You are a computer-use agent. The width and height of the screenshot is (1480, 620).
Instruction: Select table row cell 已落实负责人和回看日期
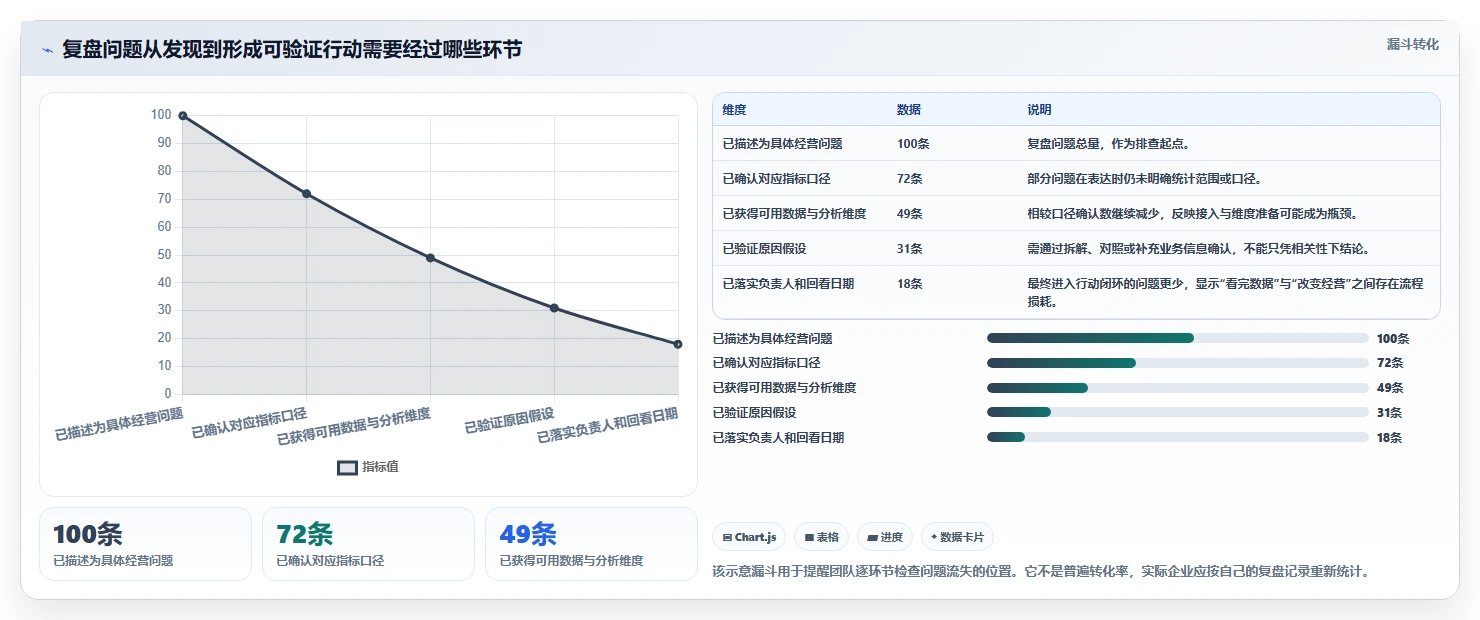click(788, 284)
